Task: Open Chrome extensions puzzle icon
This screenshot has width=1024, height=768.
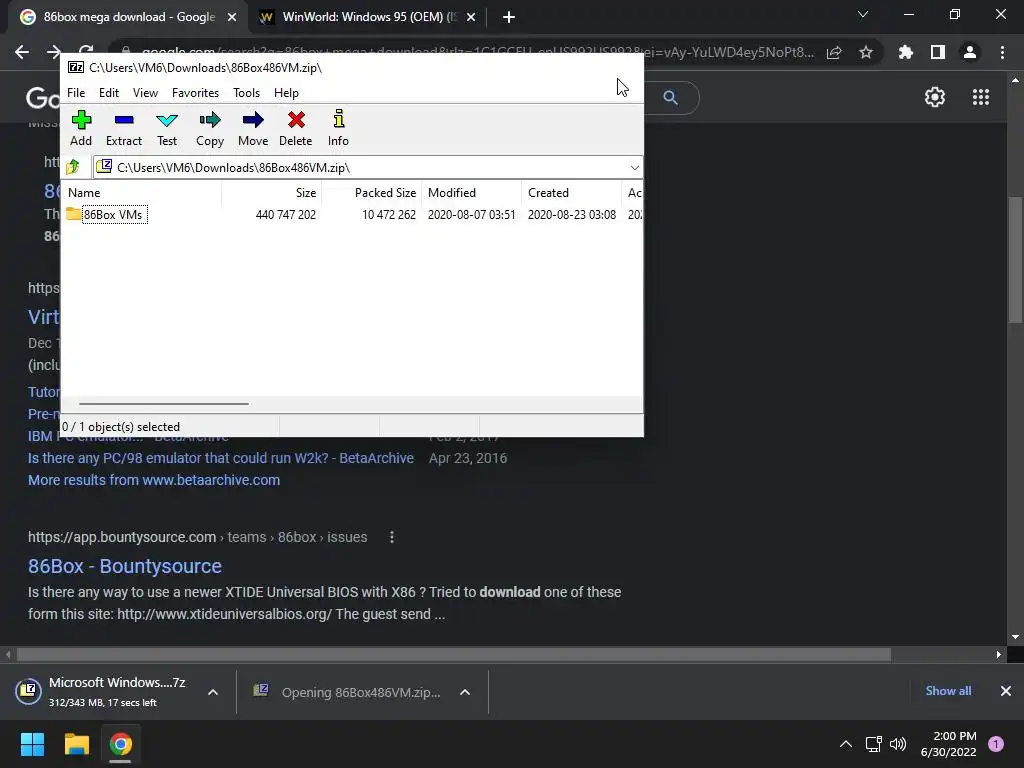Action: click(905, 52)
